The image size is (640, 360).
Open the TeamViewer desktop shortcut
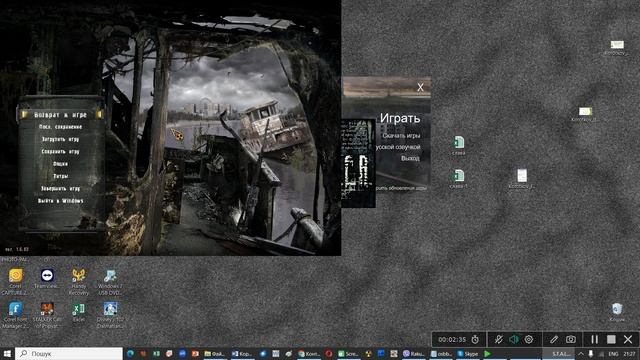point(47,279)
